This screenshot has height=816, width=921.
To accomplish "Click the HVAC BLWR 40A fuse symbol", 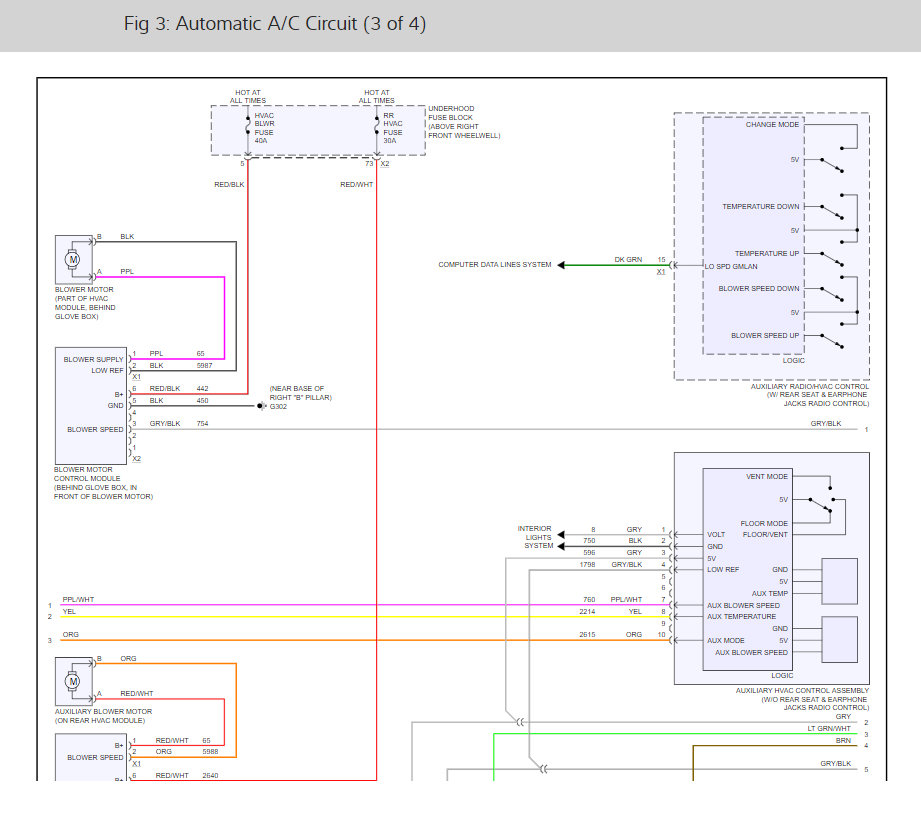I will tap(248, 129).
